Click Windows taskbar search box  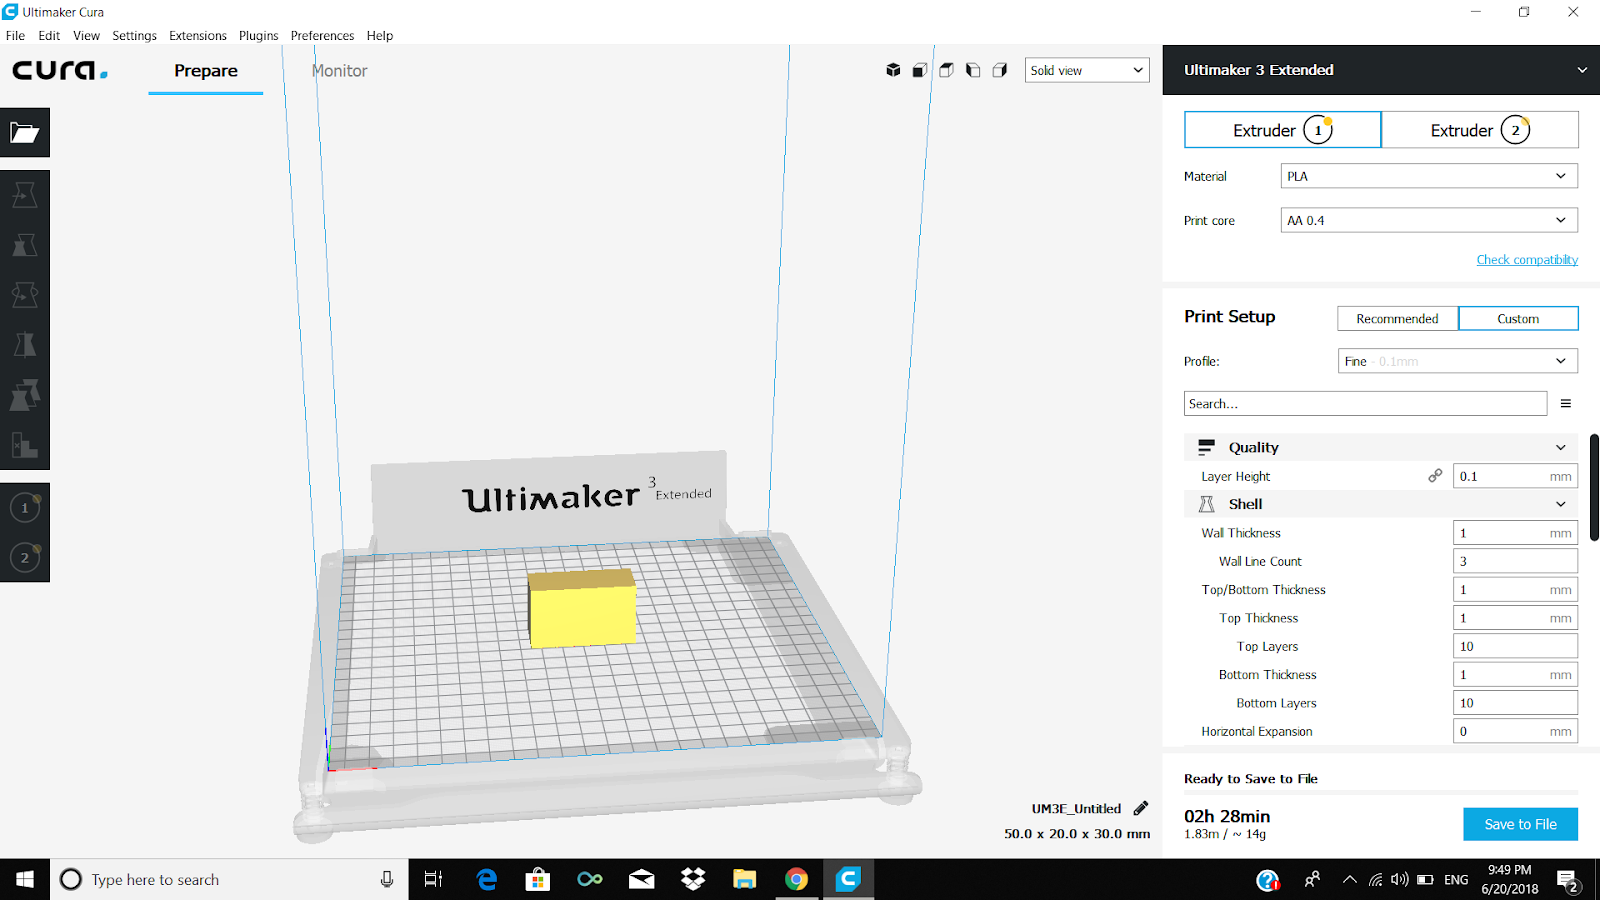[x=230, y=879]
